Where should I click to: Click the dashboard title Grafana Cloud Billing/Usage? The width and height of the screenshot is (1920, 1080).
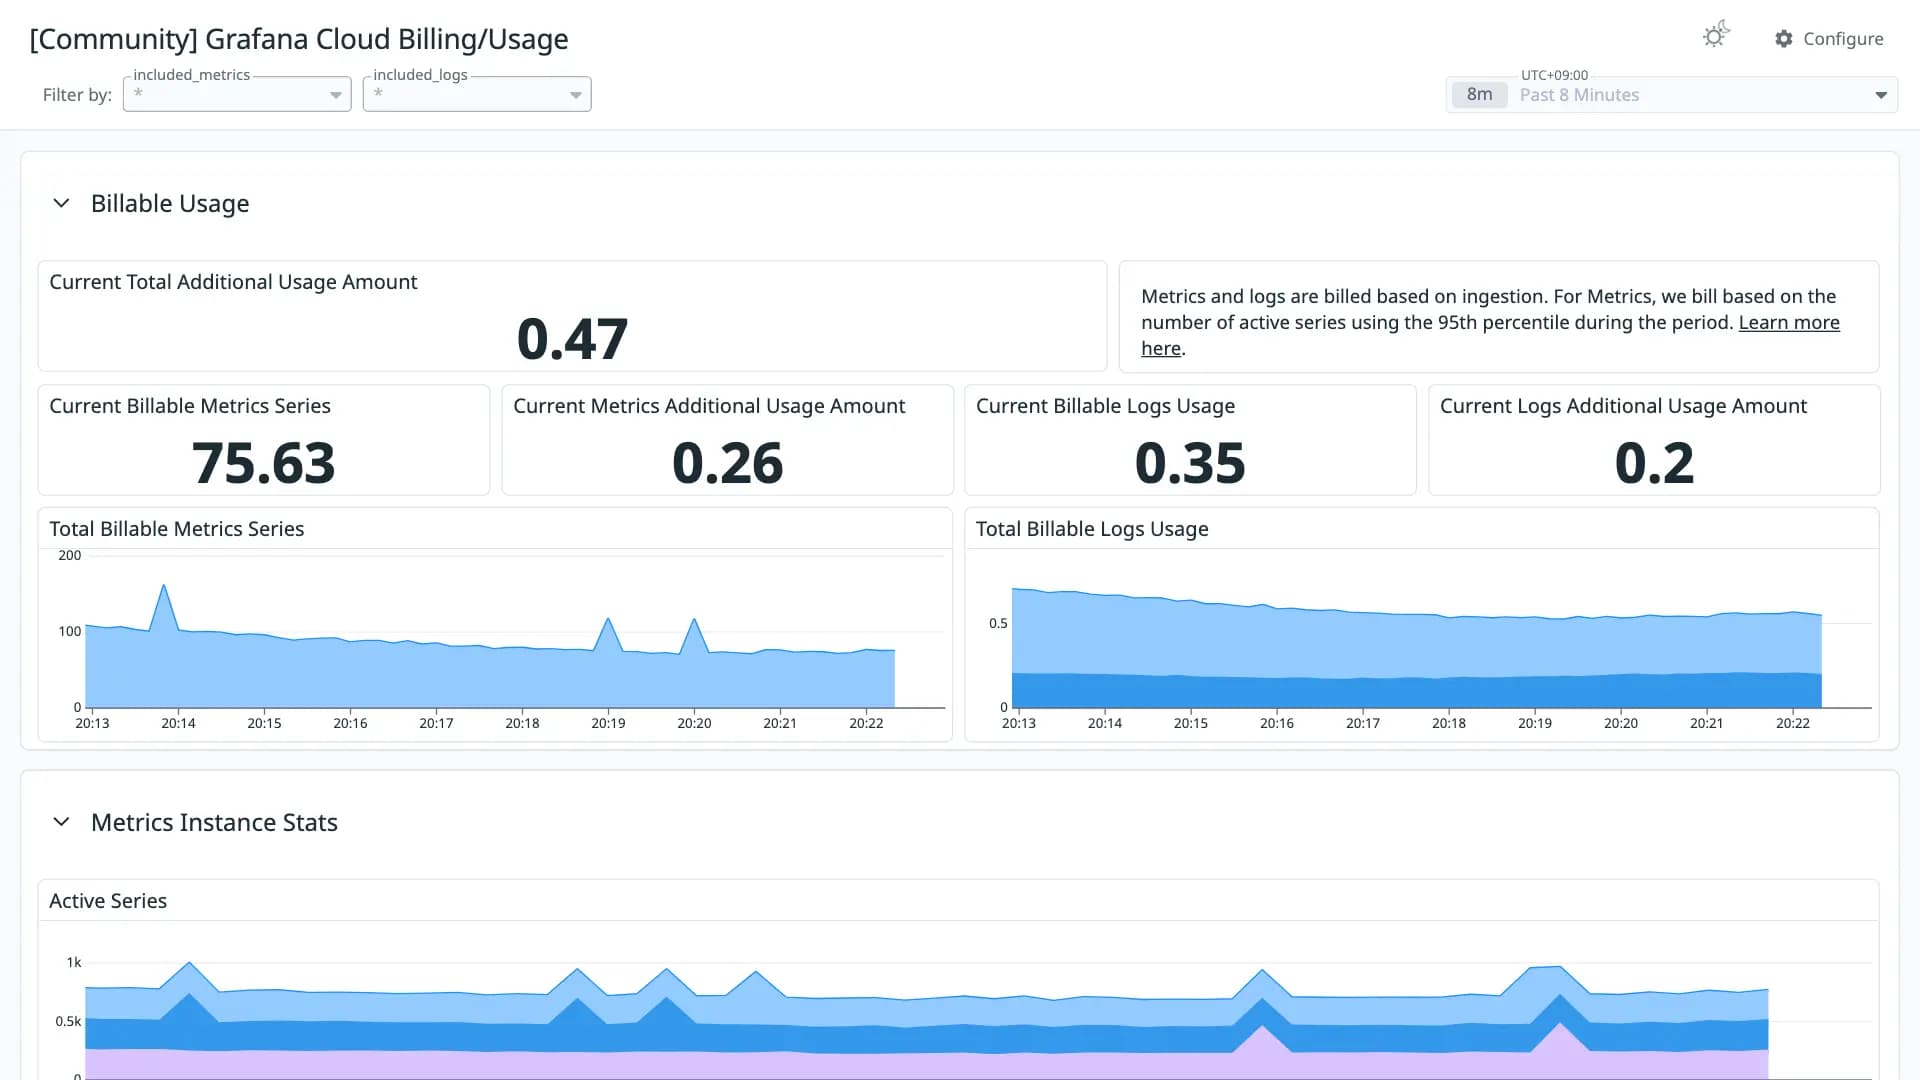pyautogui.click(x=299, y=39)
